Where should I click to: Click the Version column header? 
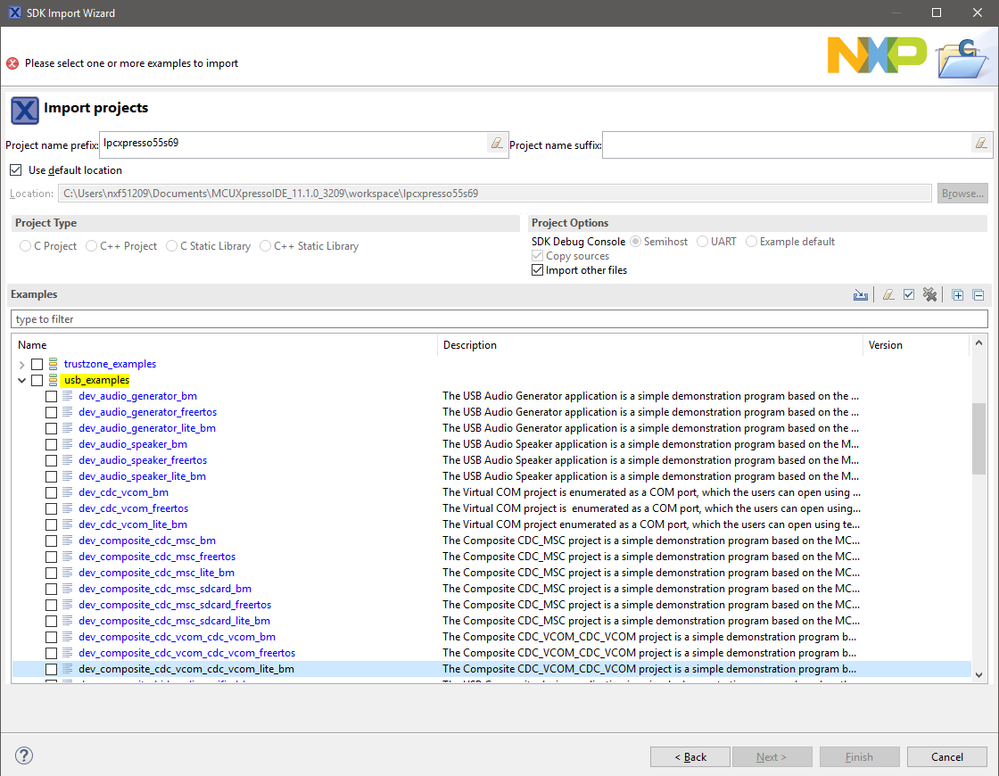click(x=916, y=345)
